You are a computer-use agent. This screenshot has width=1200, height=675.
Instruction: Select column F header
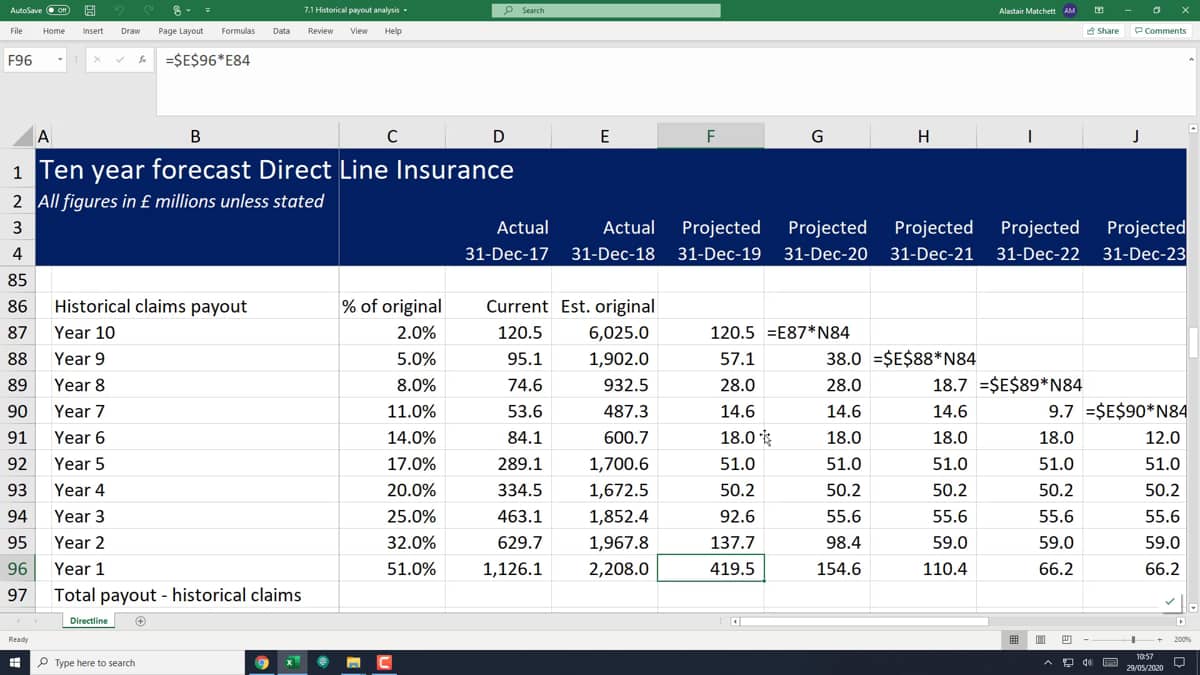(x=711, y=136)
